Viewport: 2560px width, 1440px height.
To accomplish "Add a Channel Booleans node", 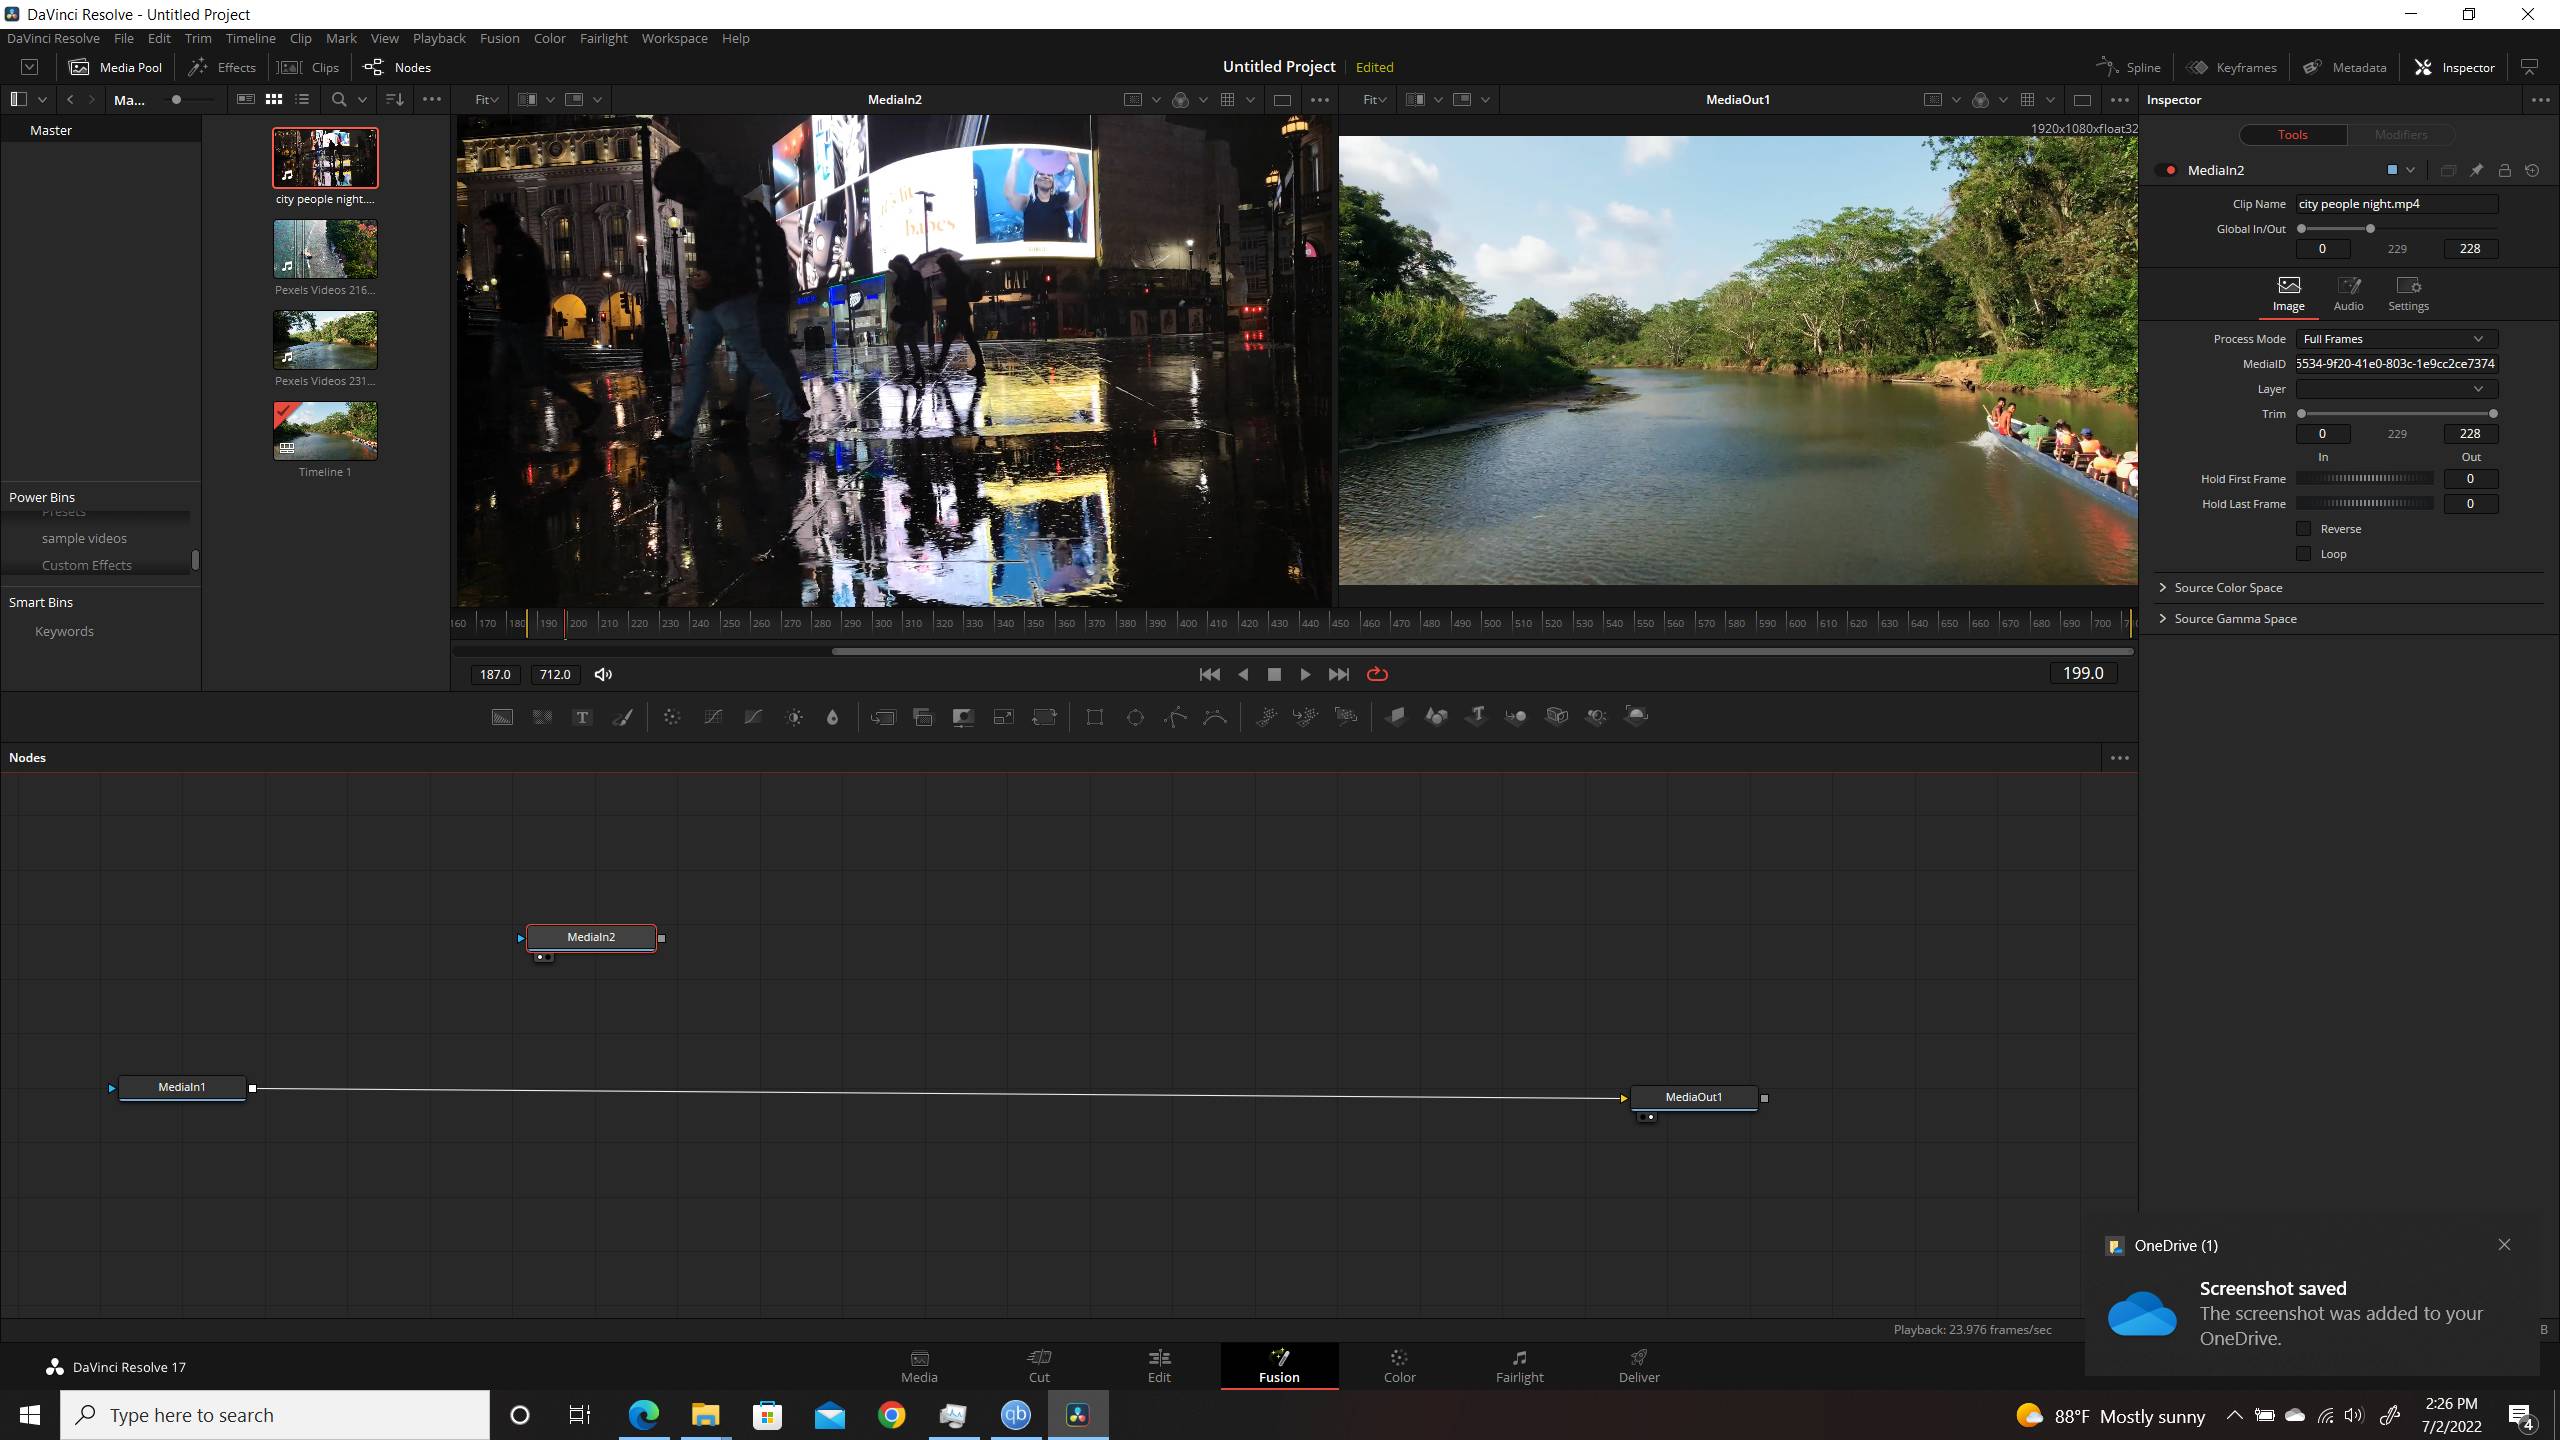I will 923,716.
